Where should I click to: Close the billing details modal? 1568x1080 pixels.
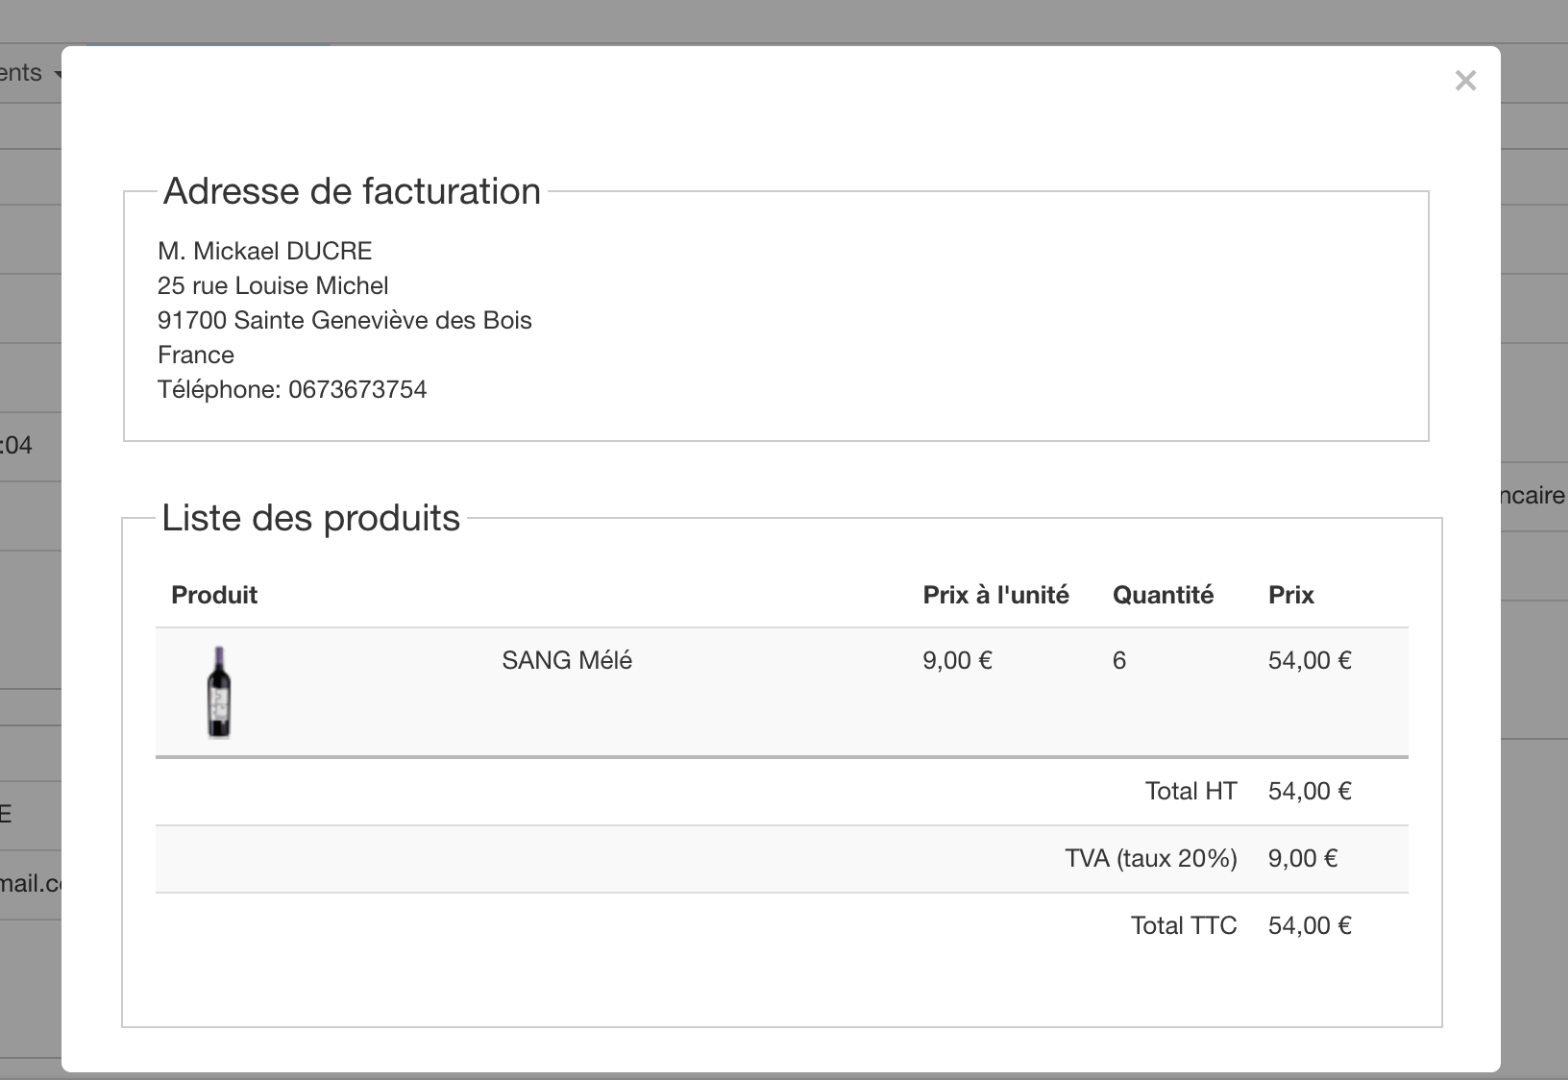click(1465, 81)
